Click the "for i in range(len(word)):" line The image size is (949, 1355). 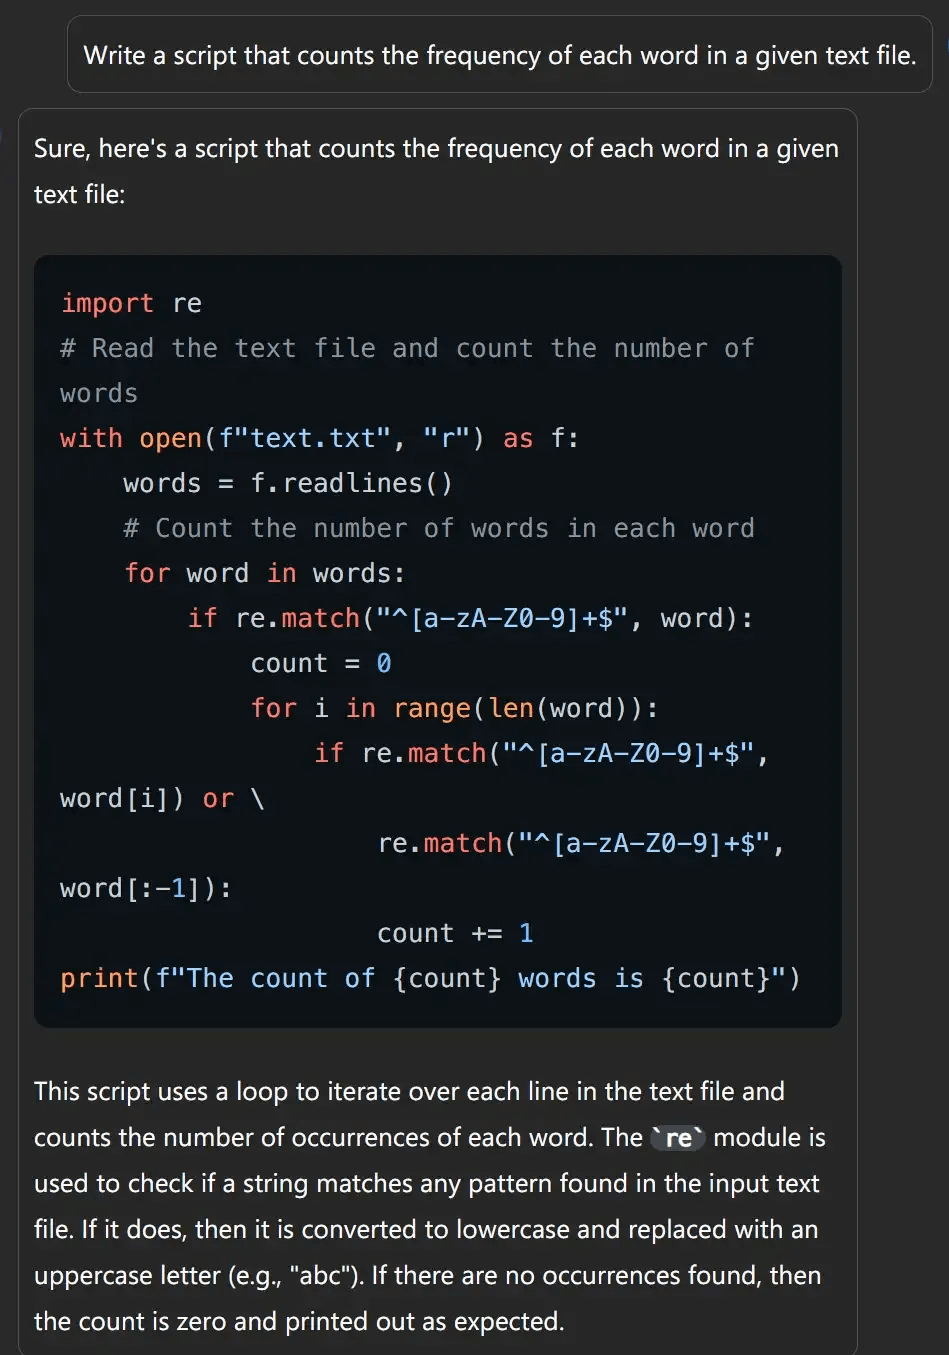pos(455,708)
